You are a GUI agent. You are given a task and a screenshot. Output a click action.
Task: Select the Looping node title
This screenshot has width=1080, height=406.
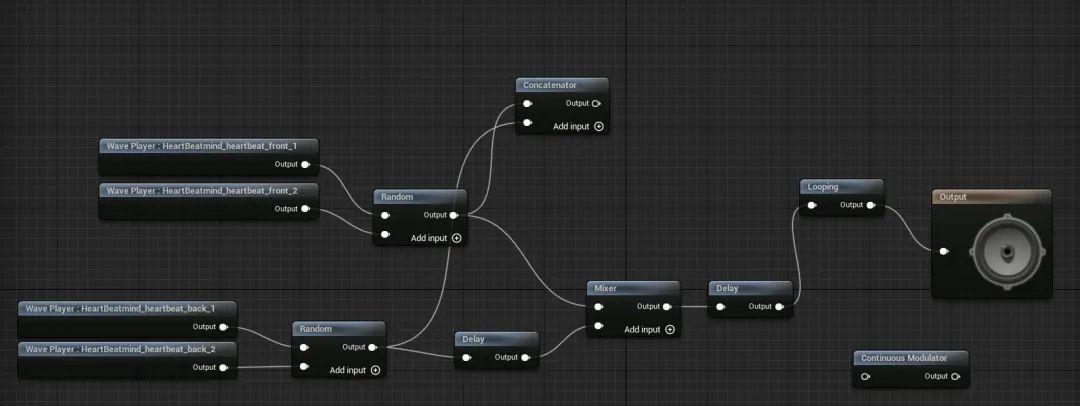click(822, 187)
